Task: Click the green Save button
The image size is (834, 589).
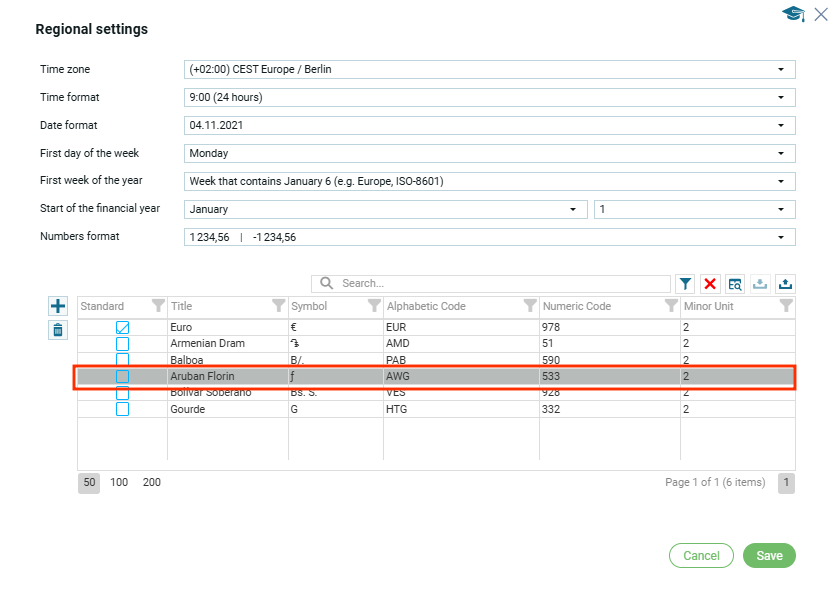Action: click(x=769, y=556)
